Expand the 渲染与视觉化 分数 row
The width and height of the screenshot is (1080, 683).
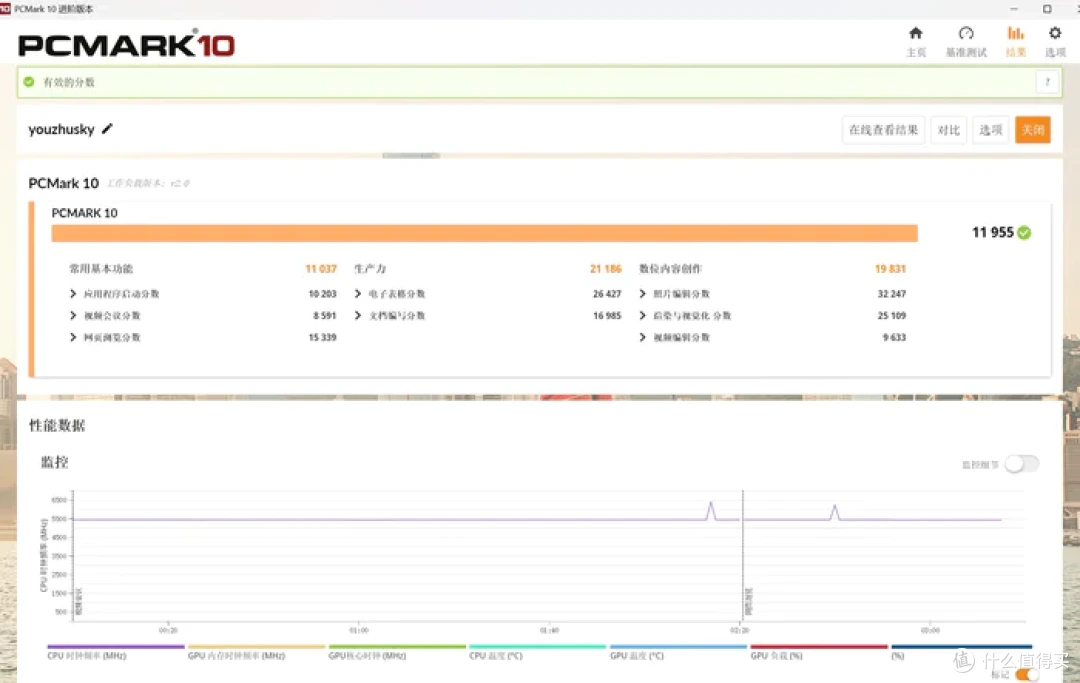[x=642, y=315]
